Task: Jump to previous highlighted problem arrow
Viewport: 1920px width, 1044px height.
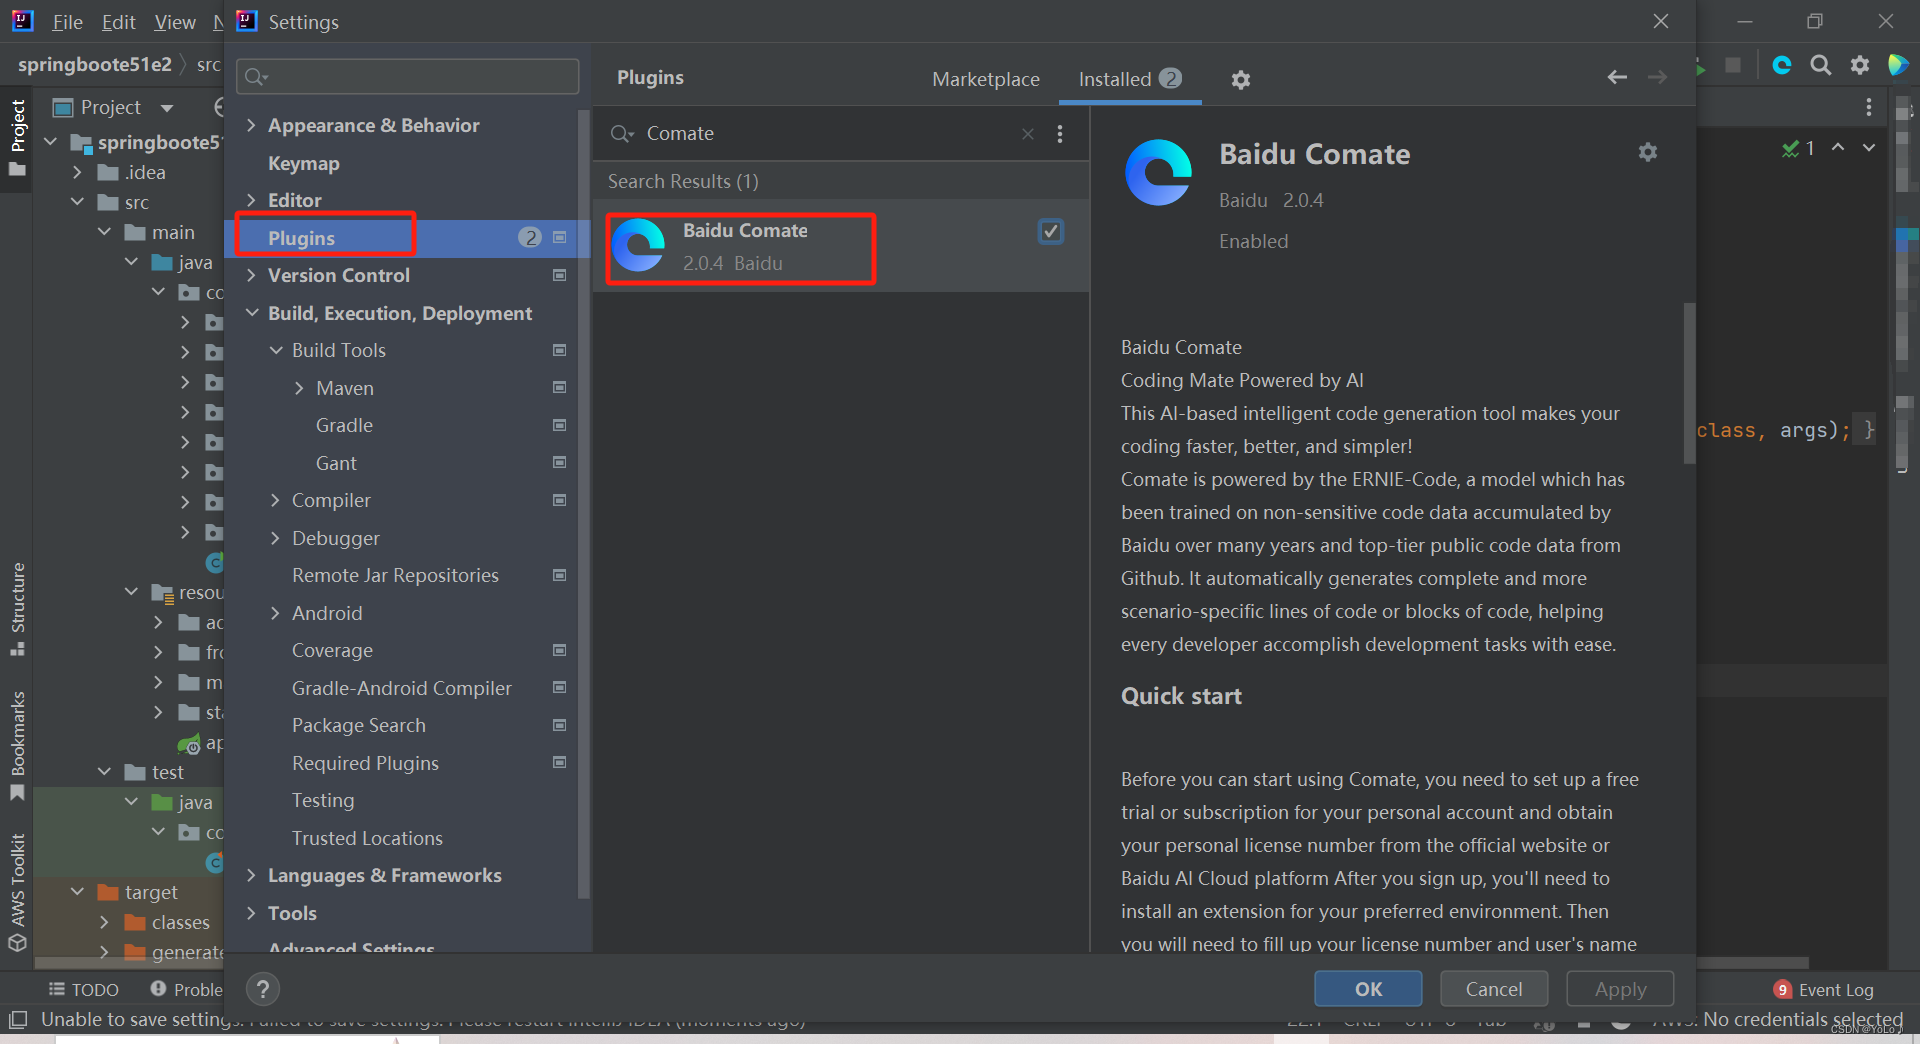Action: point(1838,148)
